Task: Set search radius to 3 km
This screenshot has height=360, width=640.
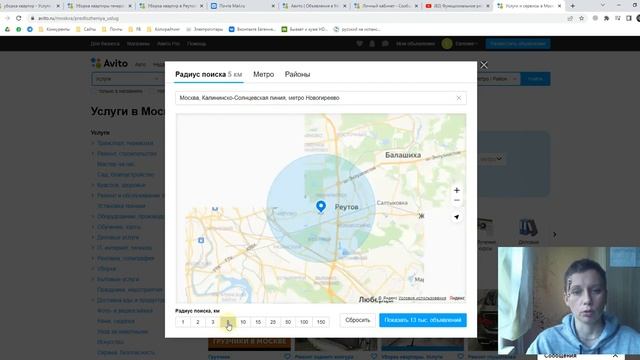Action: 213,322
